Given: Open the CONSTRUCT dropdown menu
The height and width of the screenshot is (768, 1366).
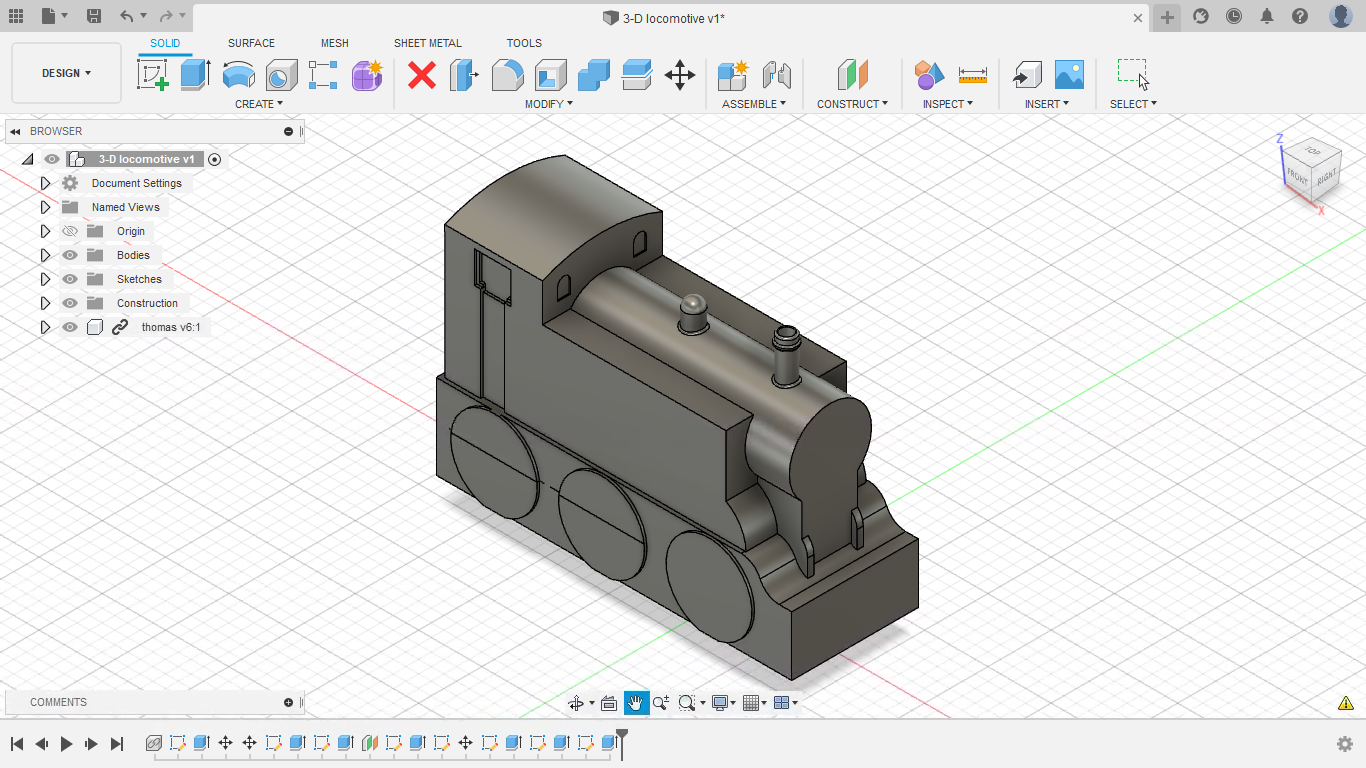Looking at the screenshot, I should coord(852,104).
